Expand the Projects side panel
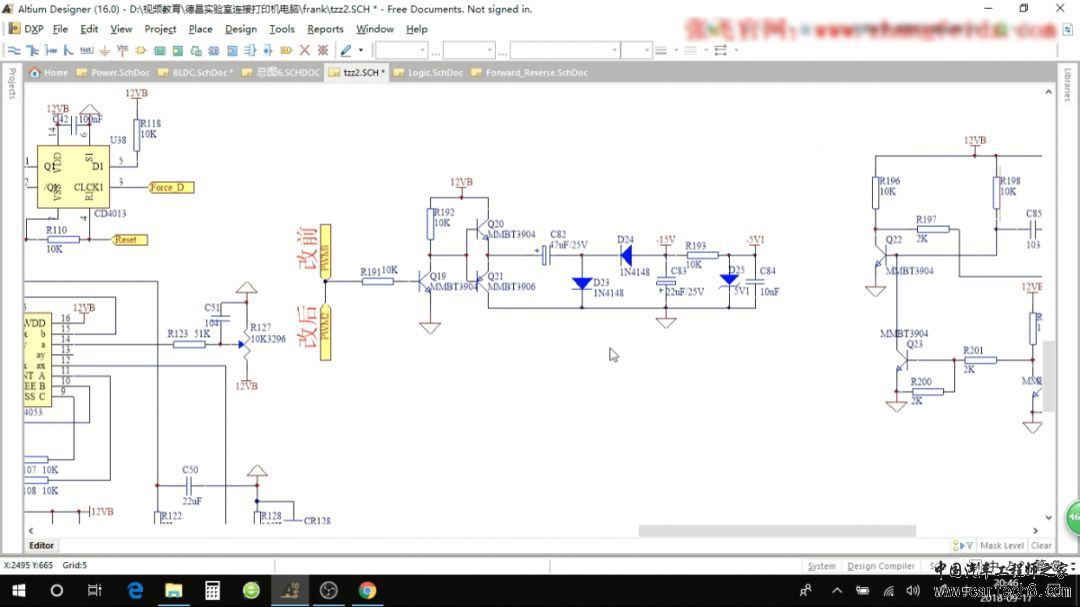The width and height of the screenshot is (1080, 607). [12, 84]
